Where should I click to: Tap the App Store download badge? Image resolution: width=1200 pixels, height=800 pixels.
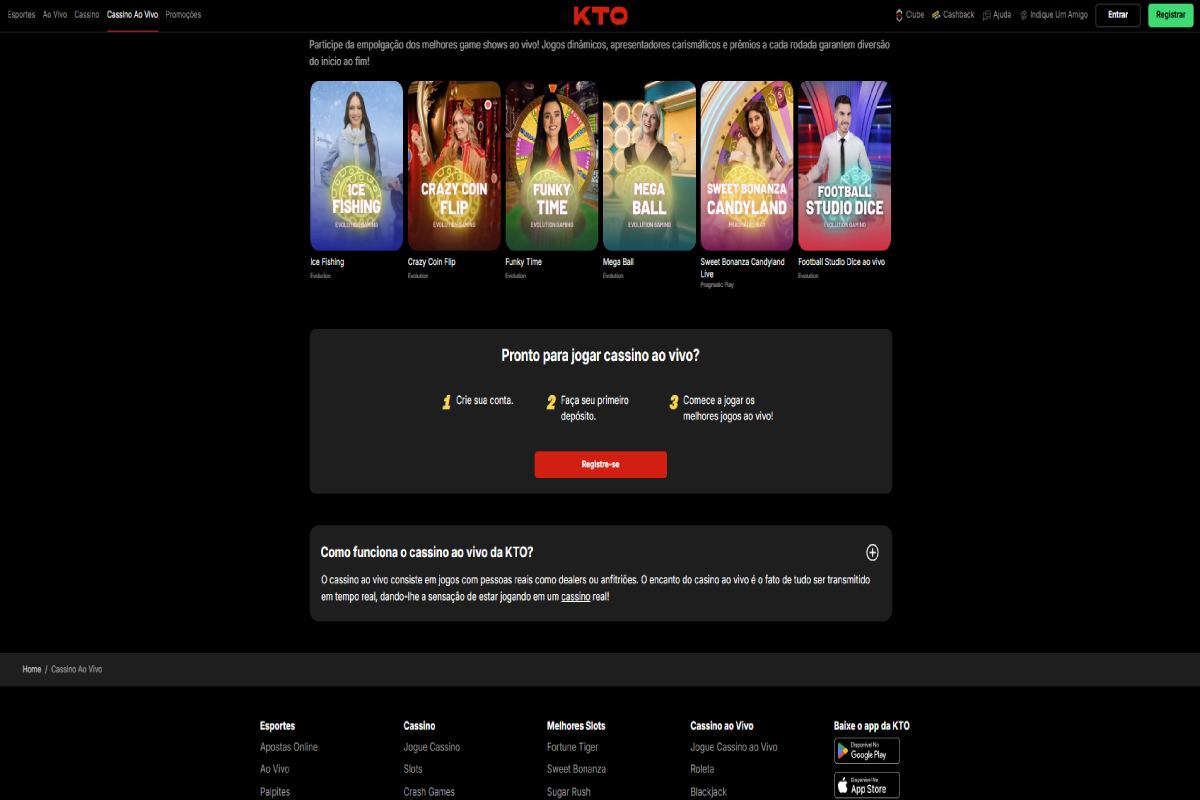(867, 785)
